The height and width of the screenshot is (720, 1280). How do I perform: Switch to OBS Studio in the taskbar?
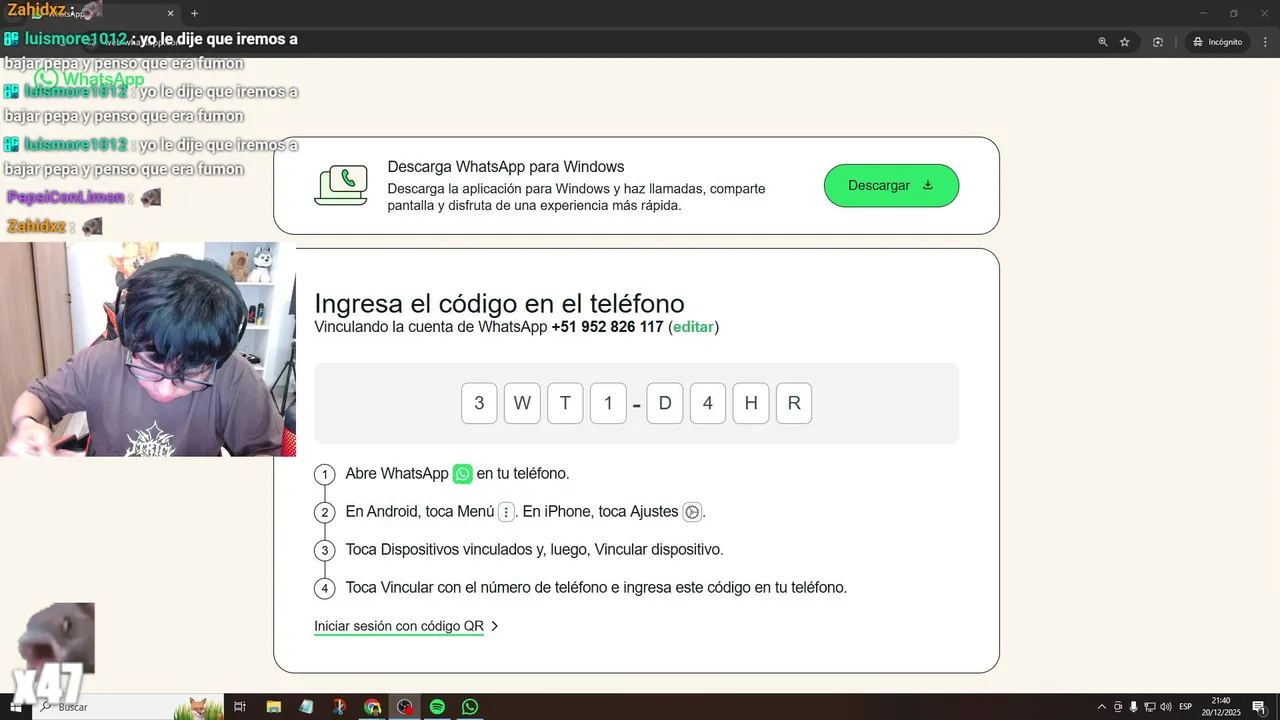tap(404, 707)
